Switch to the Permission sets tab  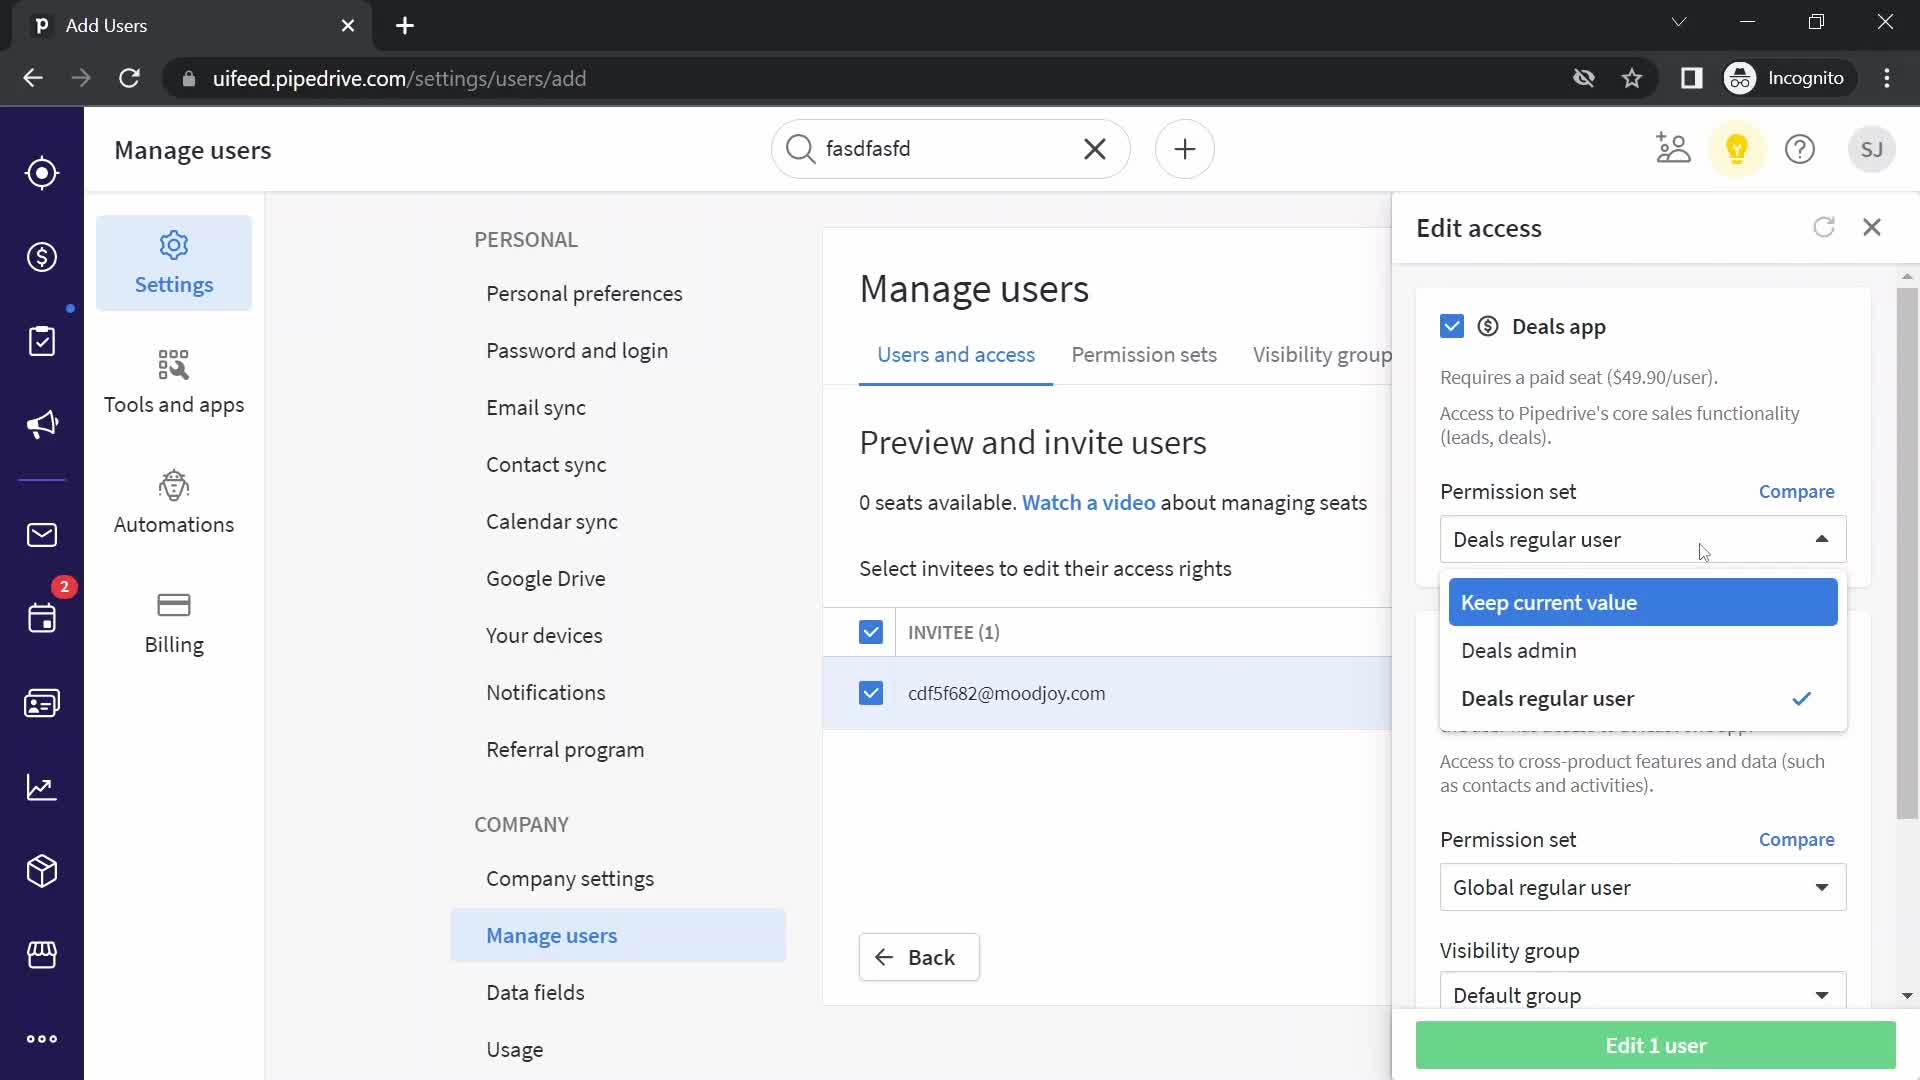coord(1143,355)
